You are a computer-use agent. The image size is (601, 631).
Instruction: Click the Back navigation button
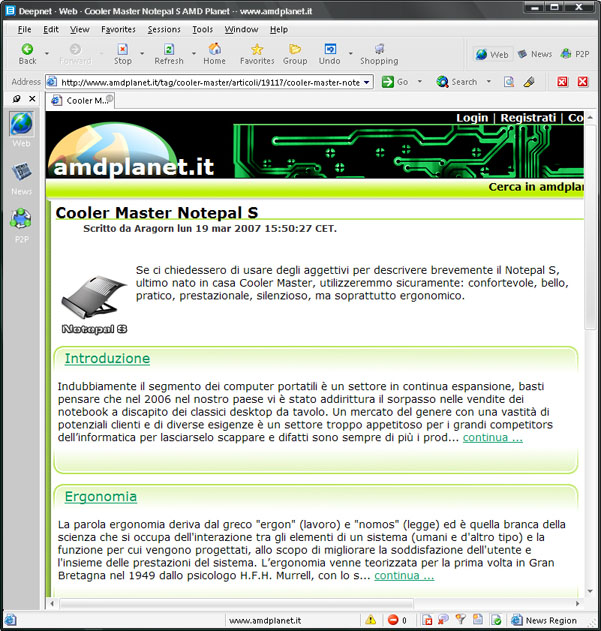pyautogui.click(x=27, y=54)
